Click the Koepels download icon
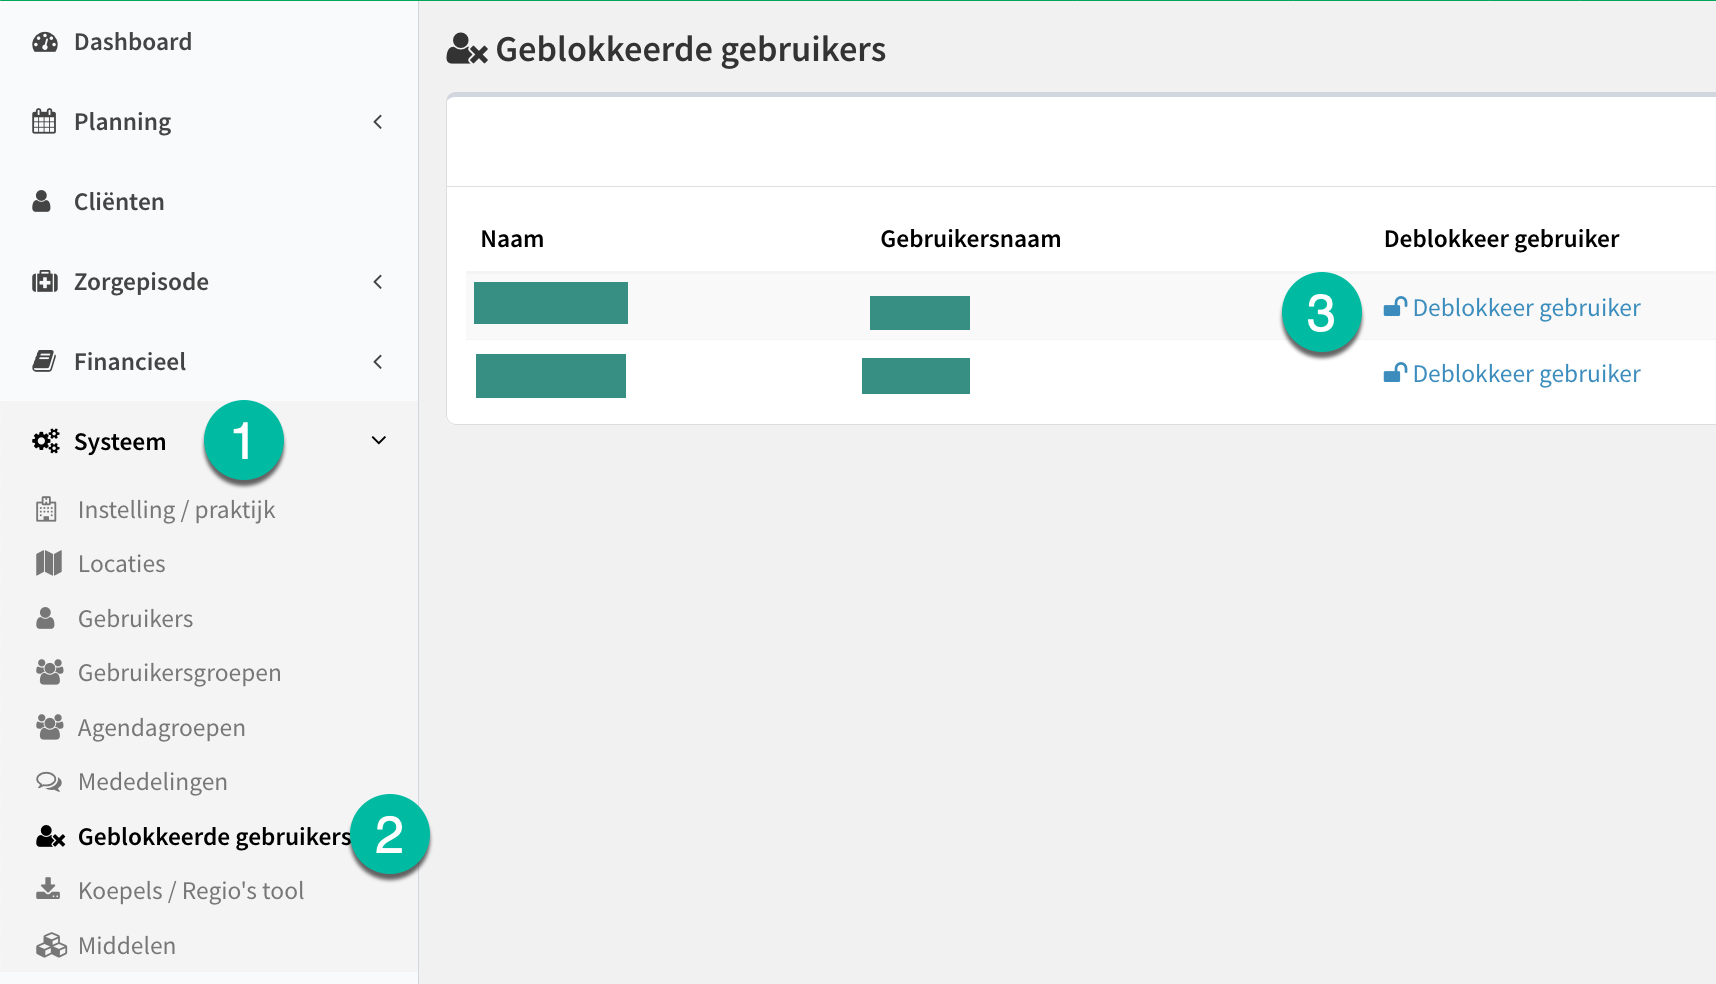The width and height of the screenshot is (1716, 984). pyautogui.click(x=48, y=889)
